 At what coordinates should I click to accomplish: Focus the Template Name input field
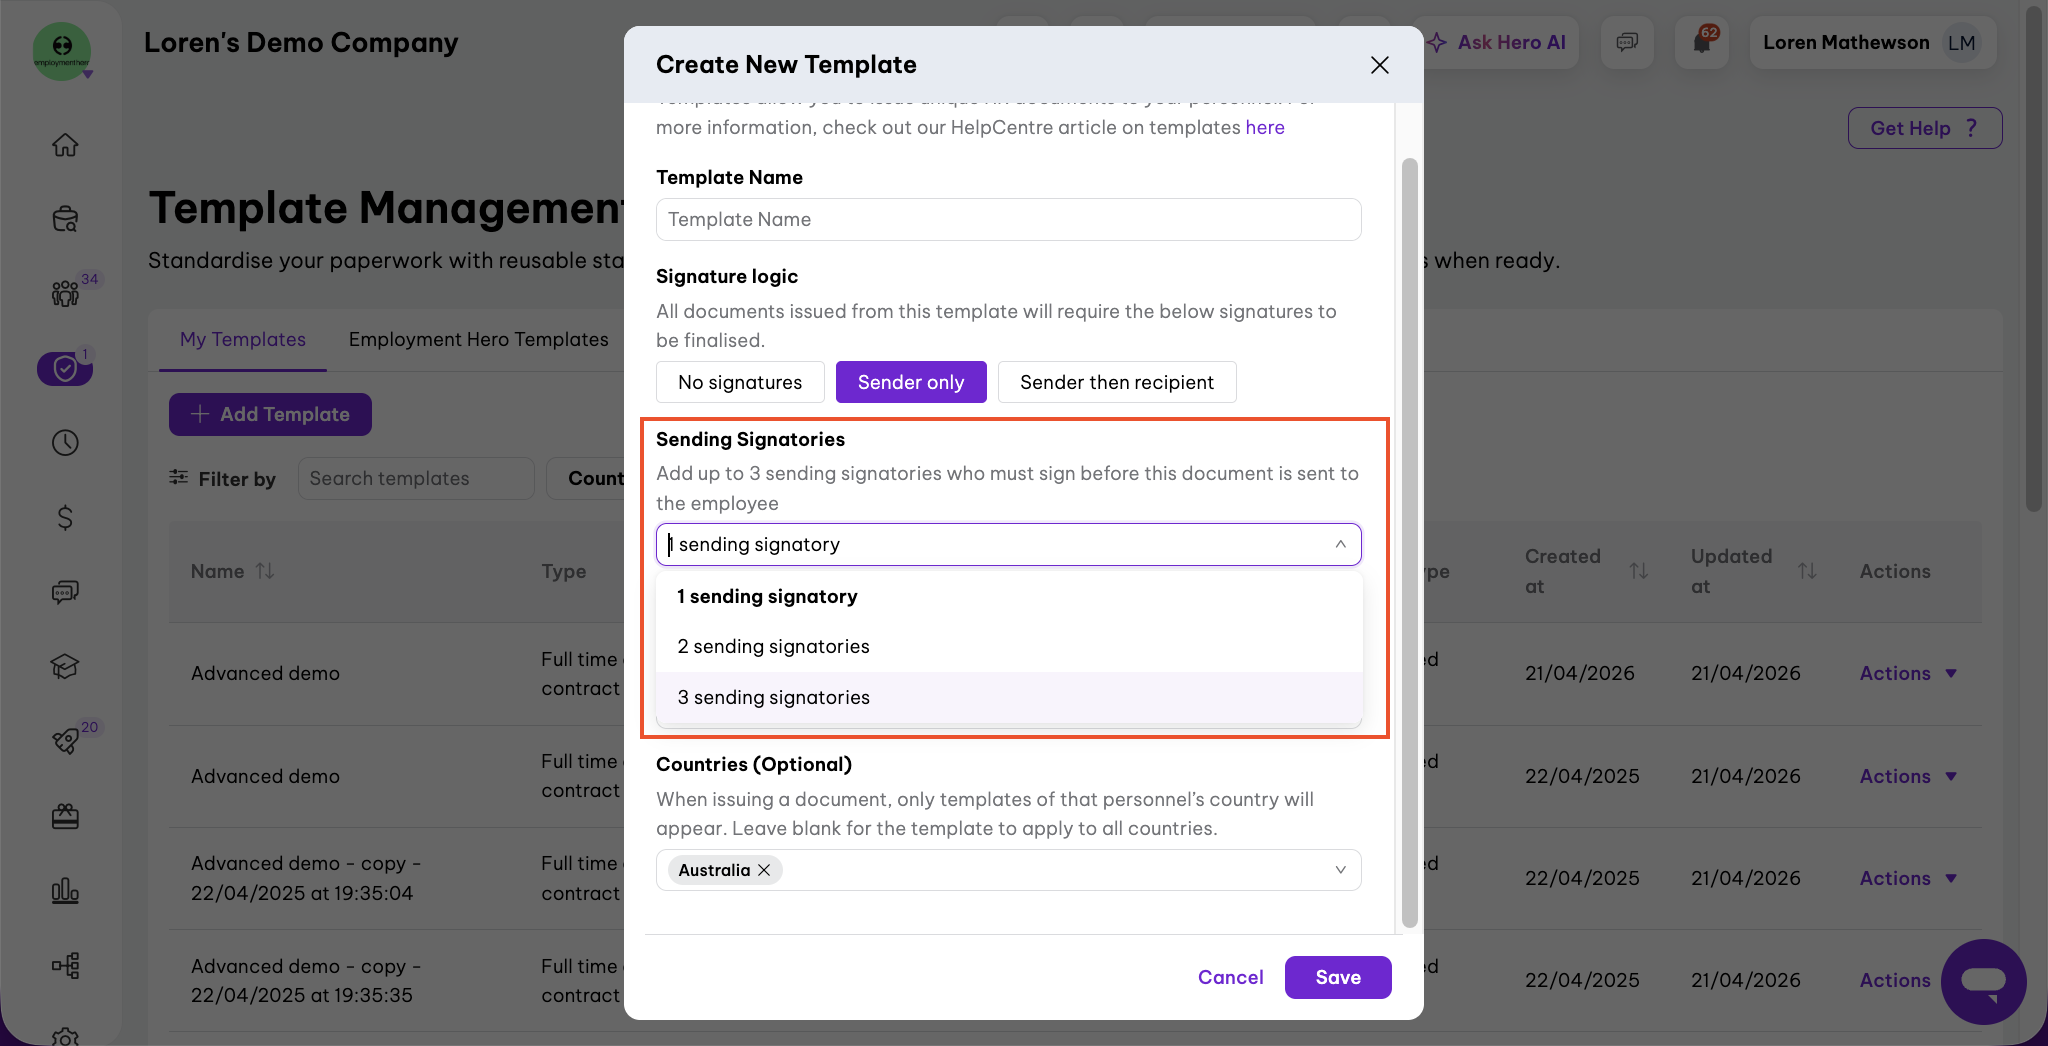1009,219
